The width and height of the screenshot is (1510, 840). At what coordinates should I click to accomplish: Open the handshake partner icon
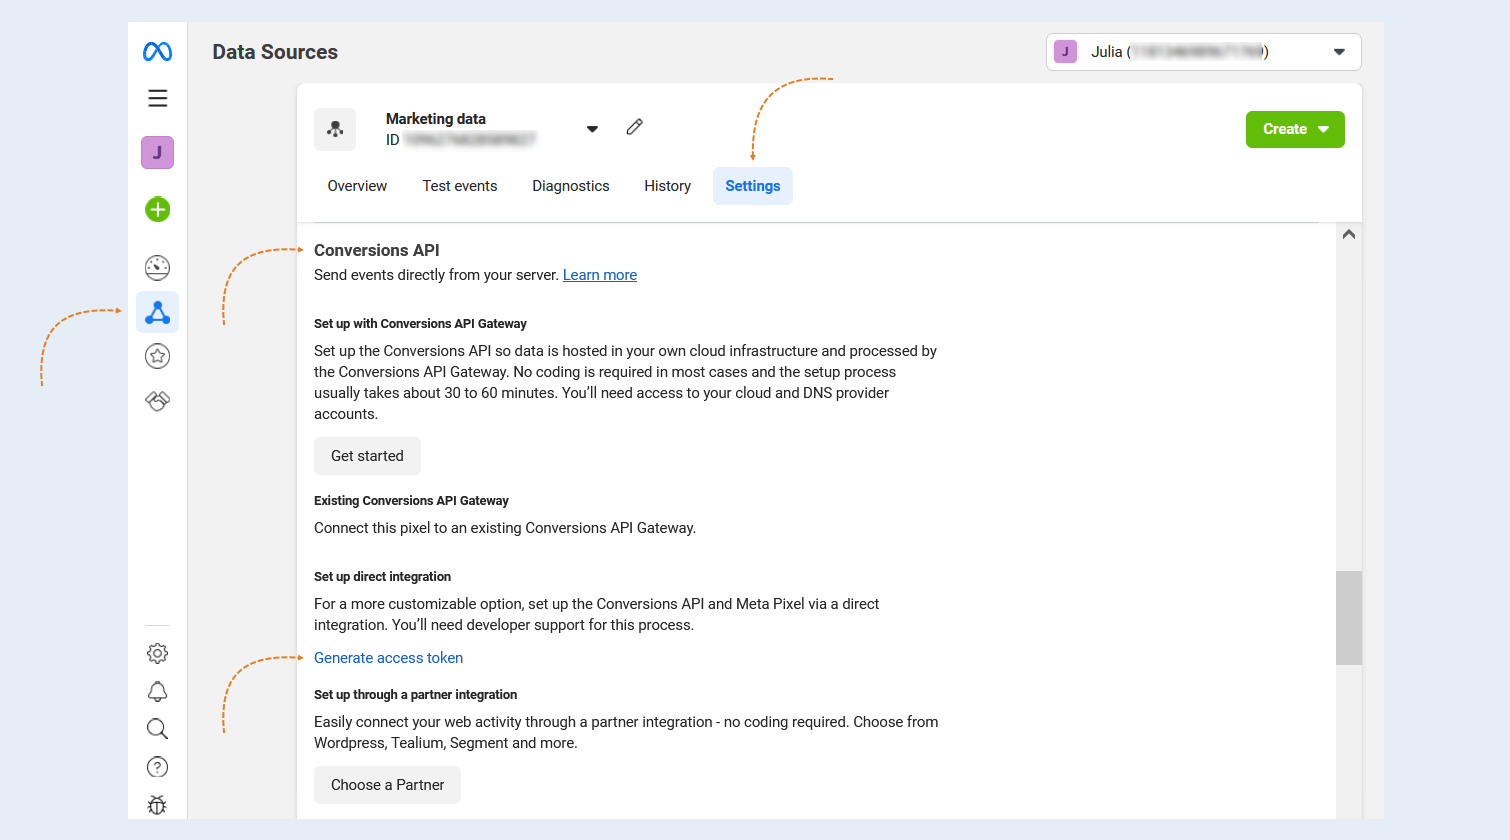click(157, 401)
